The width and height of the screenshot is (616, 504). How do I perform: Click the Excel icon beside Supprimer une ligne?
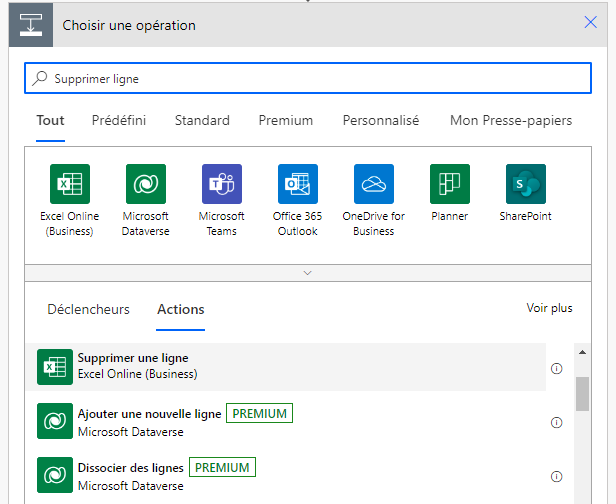tap(55, 367)
